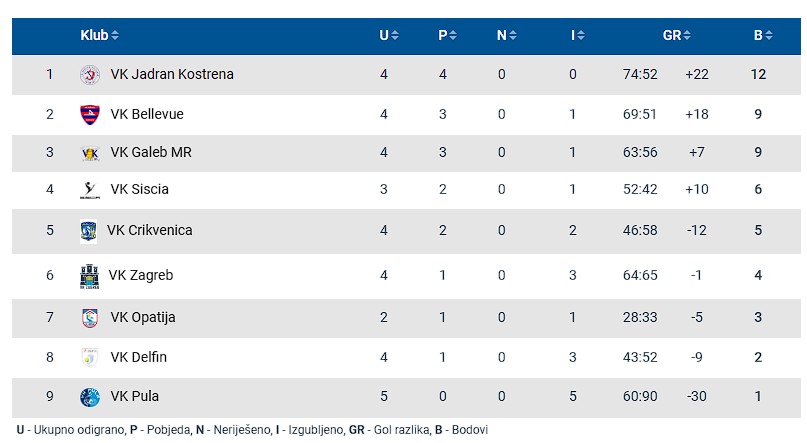807x443 pixels.
Task: Click the VK Opatija club logo
Action: [x=90, y=318]
